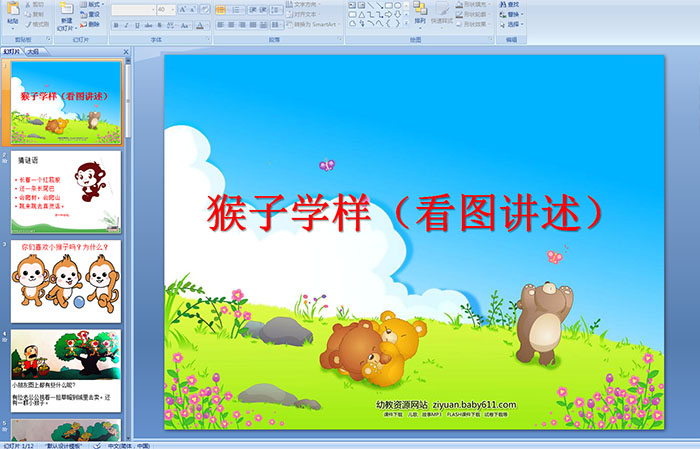Expand the shapes gallery with More button
Viewport: 700px width, 449px height.
pyautogui.click(x=406, y=23)
